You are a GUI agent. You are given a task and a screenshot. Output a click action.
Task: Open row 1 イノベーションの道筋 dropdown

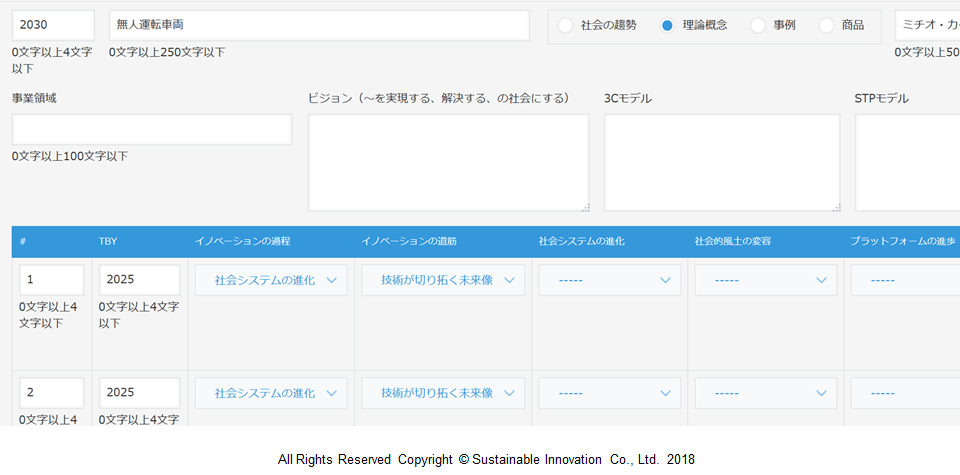442,280
